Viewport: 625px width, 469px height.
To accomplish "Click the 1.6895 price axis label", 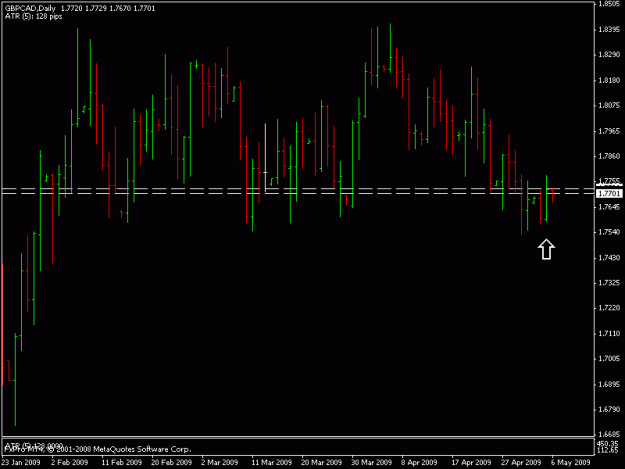I will pyautogui.click(x=609, y=384).
